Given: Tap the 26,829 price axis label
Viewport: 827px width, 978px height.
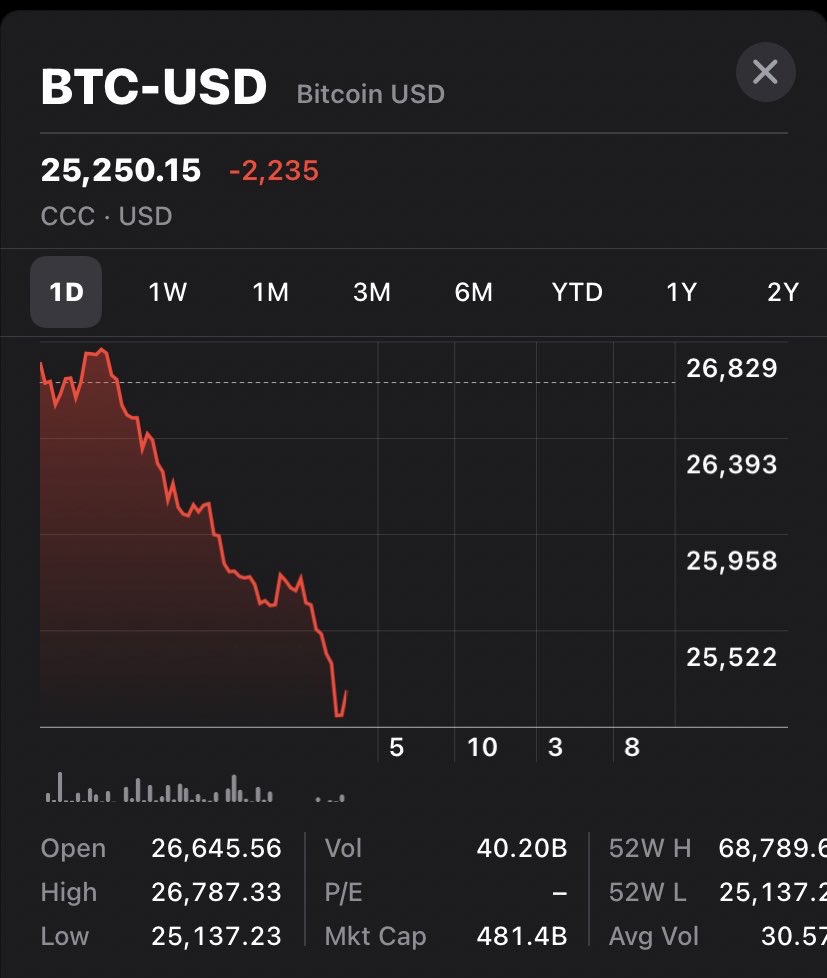Looking at the screenshot, I should pyautogui.click(x=731, y=369).
